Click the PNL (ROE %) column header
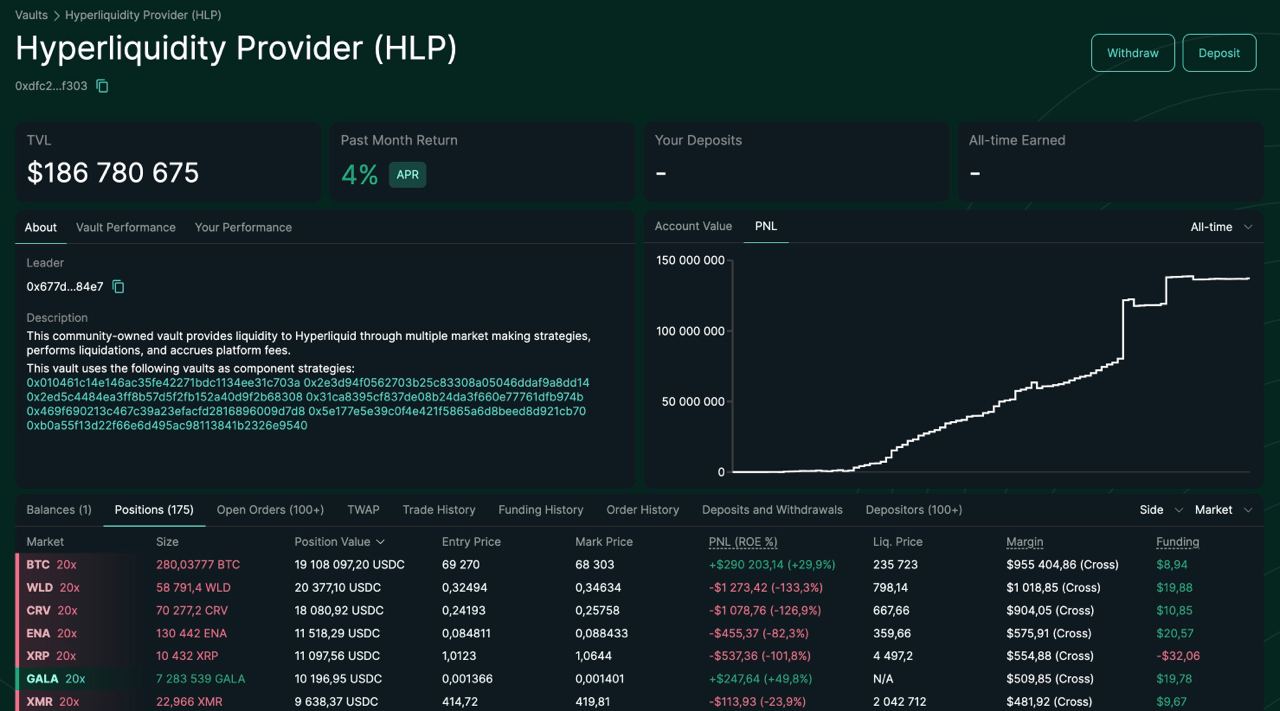 tap(743, 542)
